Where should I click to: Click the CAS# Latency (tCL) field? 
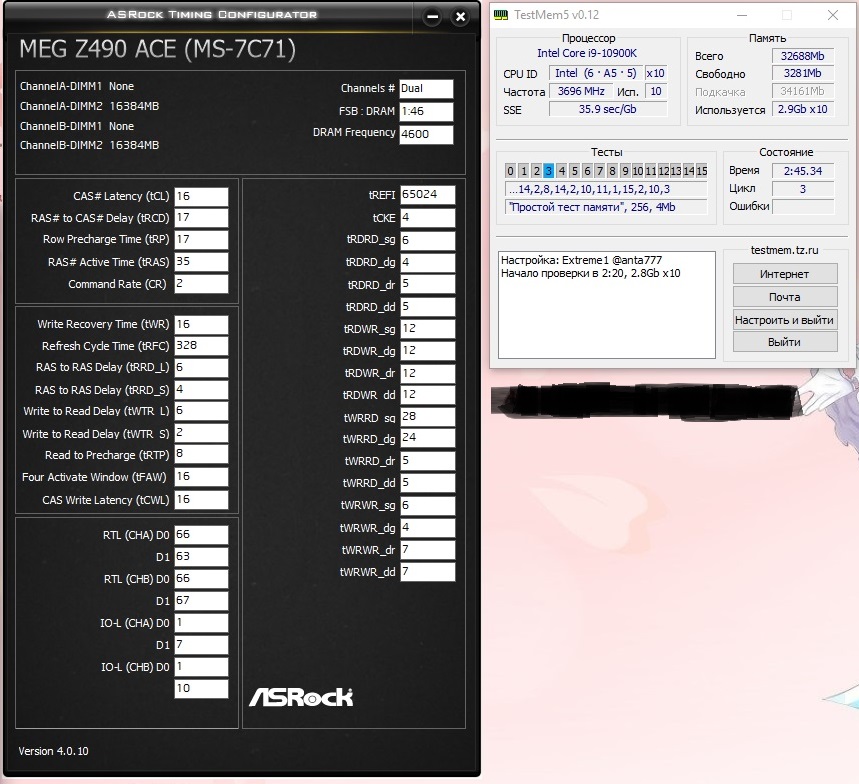(201, 196)
